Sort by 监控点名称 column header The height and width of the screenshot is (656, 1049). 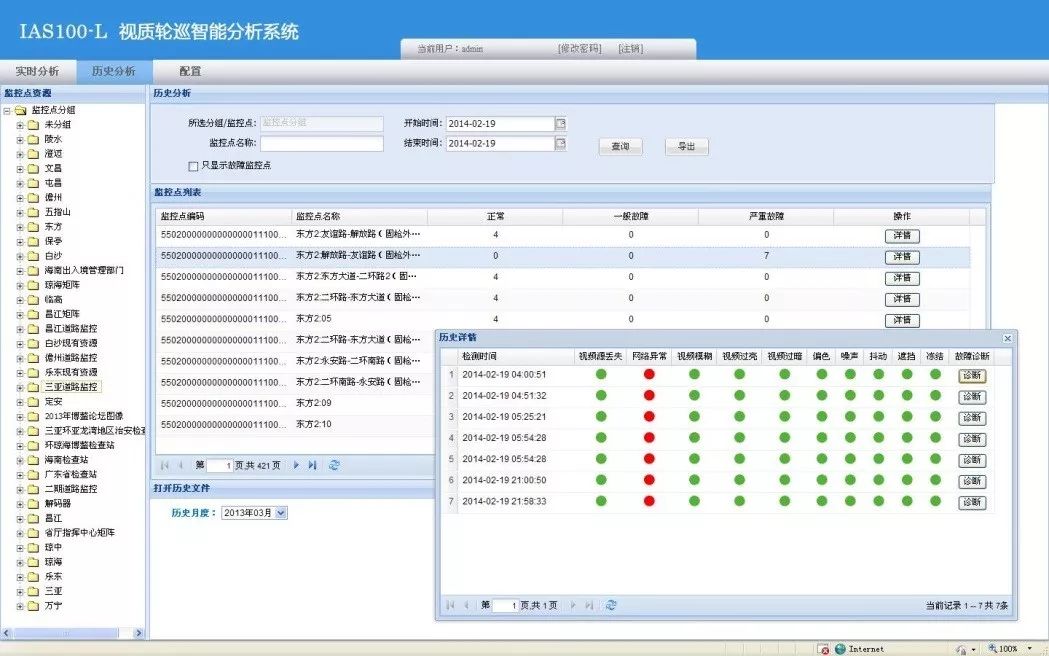[359, 216]
